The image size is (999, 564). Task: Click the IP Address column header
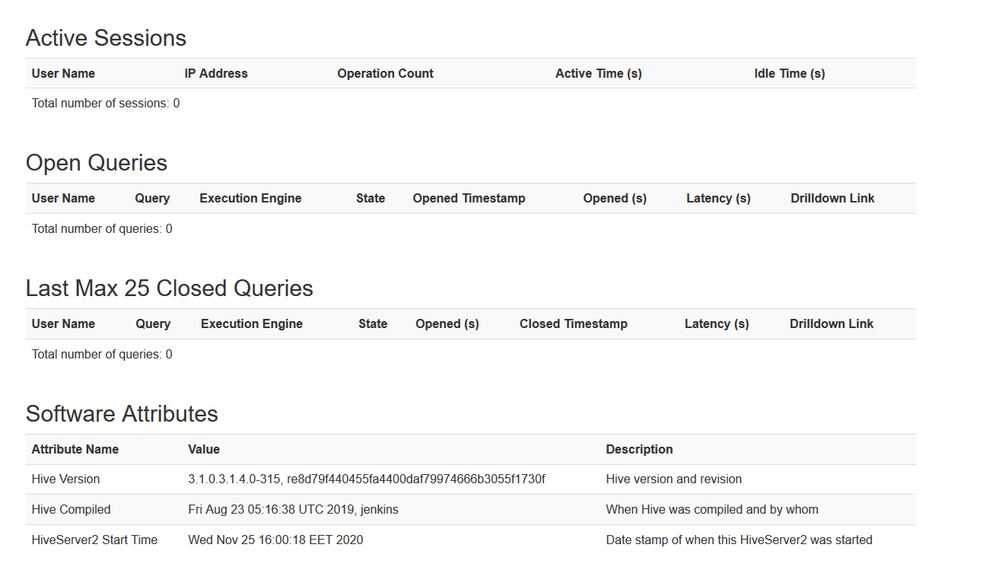pos(216,73)
